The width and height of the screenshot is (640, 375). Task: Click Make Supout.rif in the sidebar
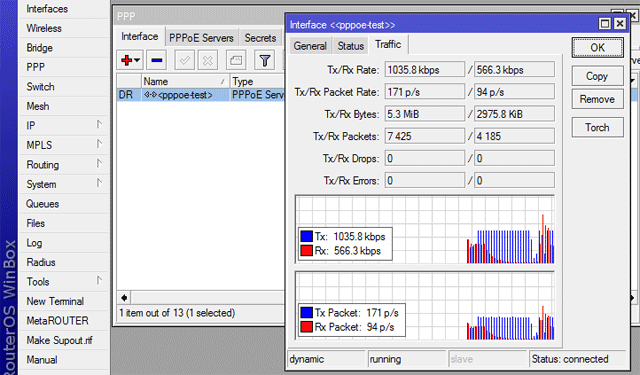60,340
